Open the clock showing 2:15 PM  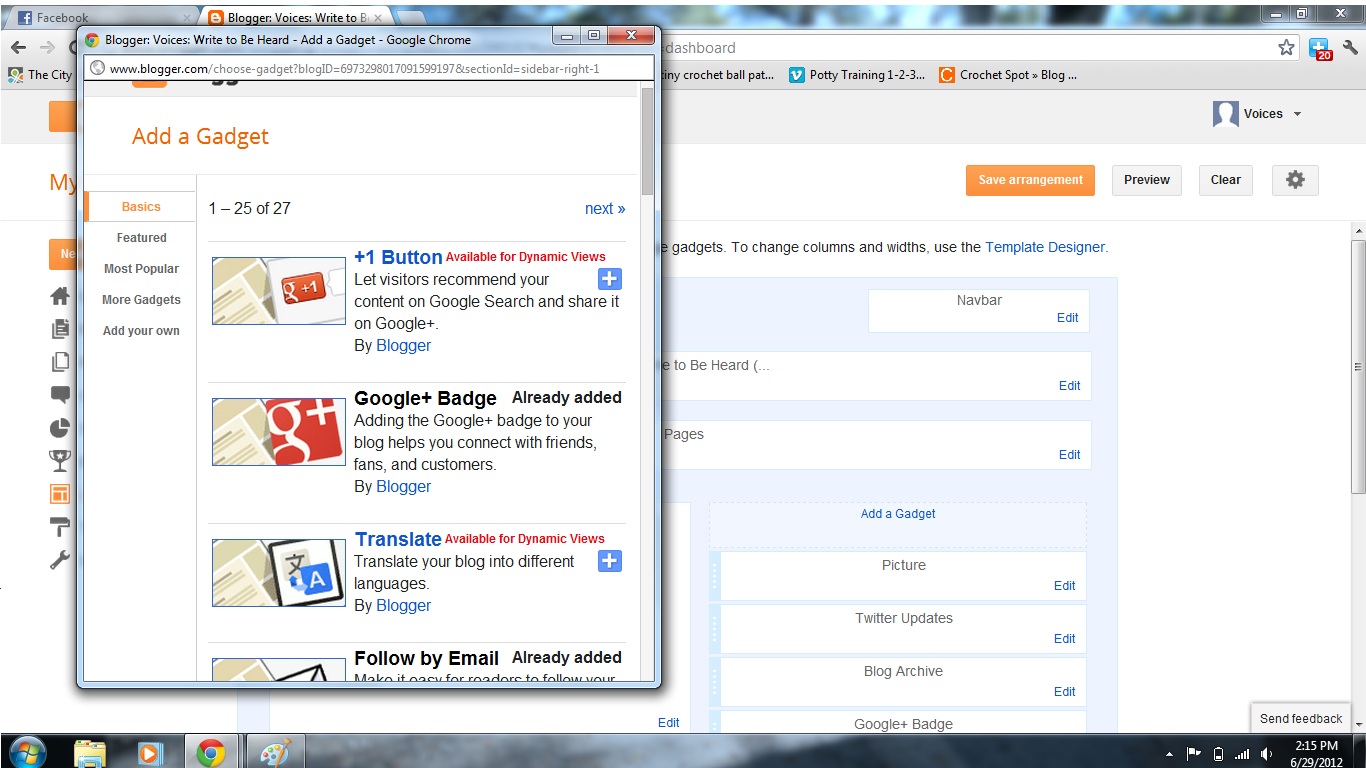click(1315, 753)
